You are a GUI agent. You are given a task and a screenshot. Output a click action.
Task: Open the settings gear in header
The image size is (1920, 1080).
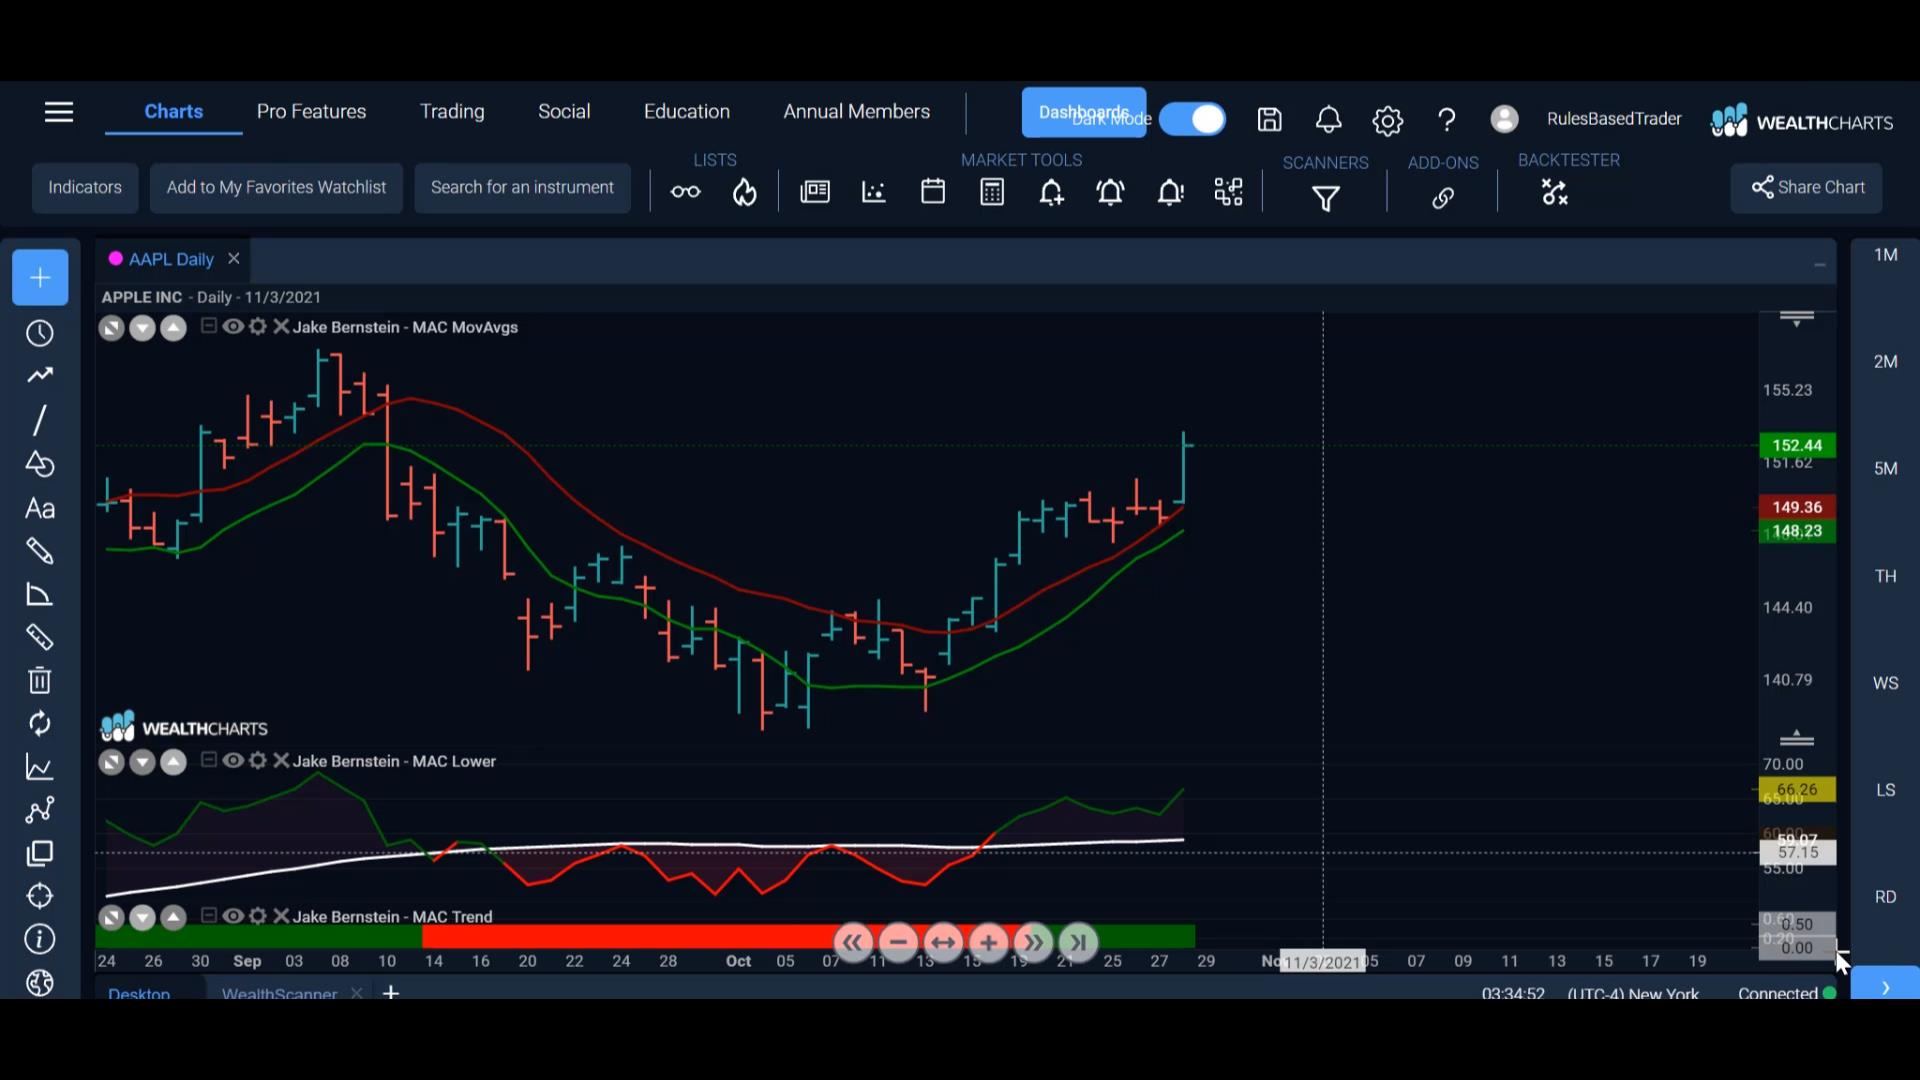(x=1387, y=120)
